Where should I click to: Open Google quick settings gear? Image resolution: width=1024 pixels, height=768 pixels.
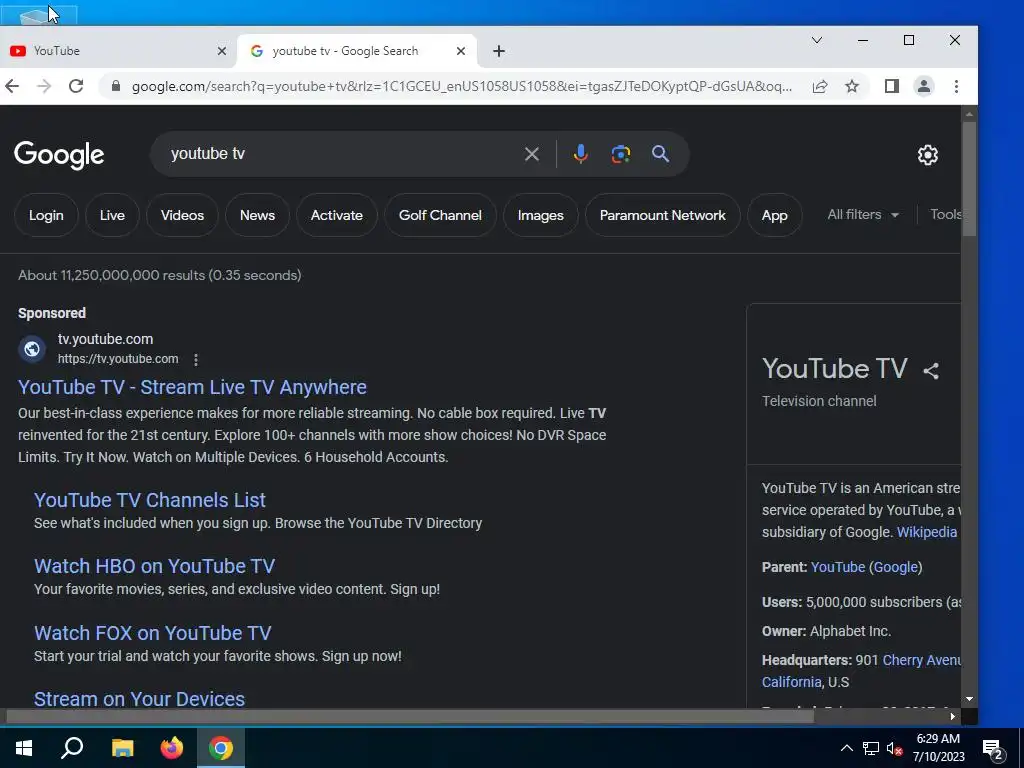pyautogui.click(x=927, y=155)
